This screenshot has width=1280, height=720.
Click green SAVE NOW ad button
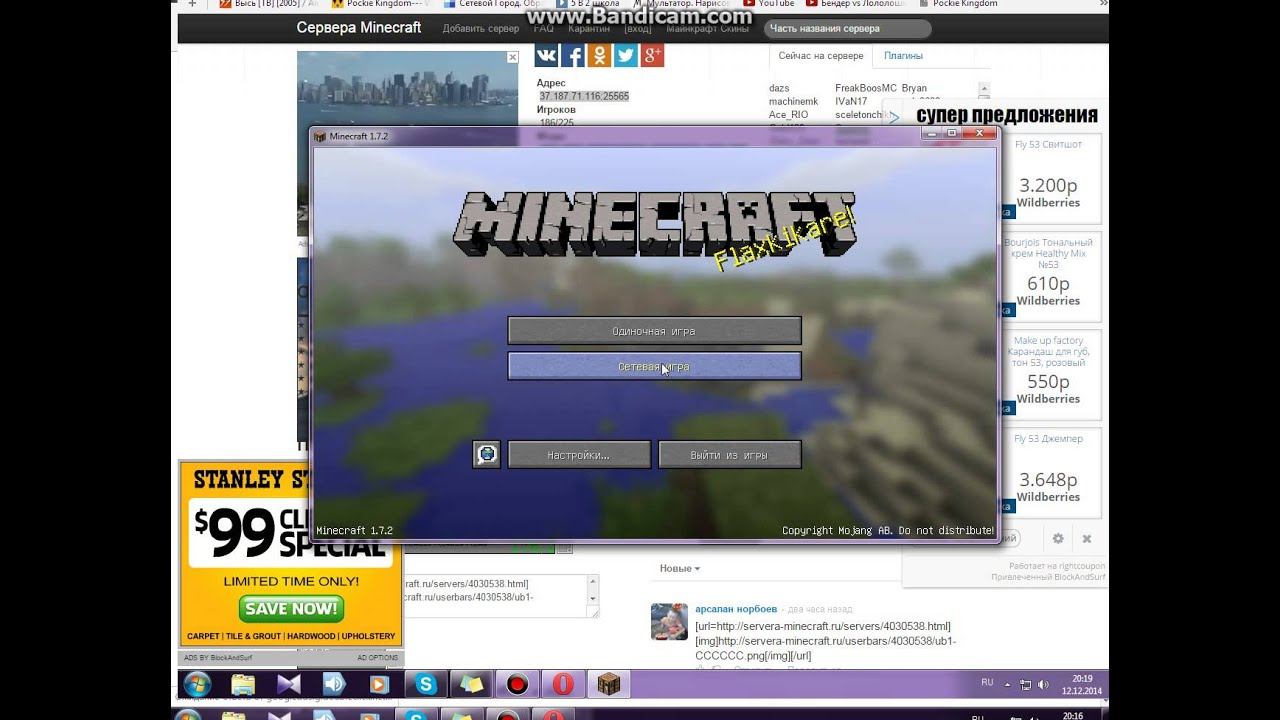coord(291,608)
